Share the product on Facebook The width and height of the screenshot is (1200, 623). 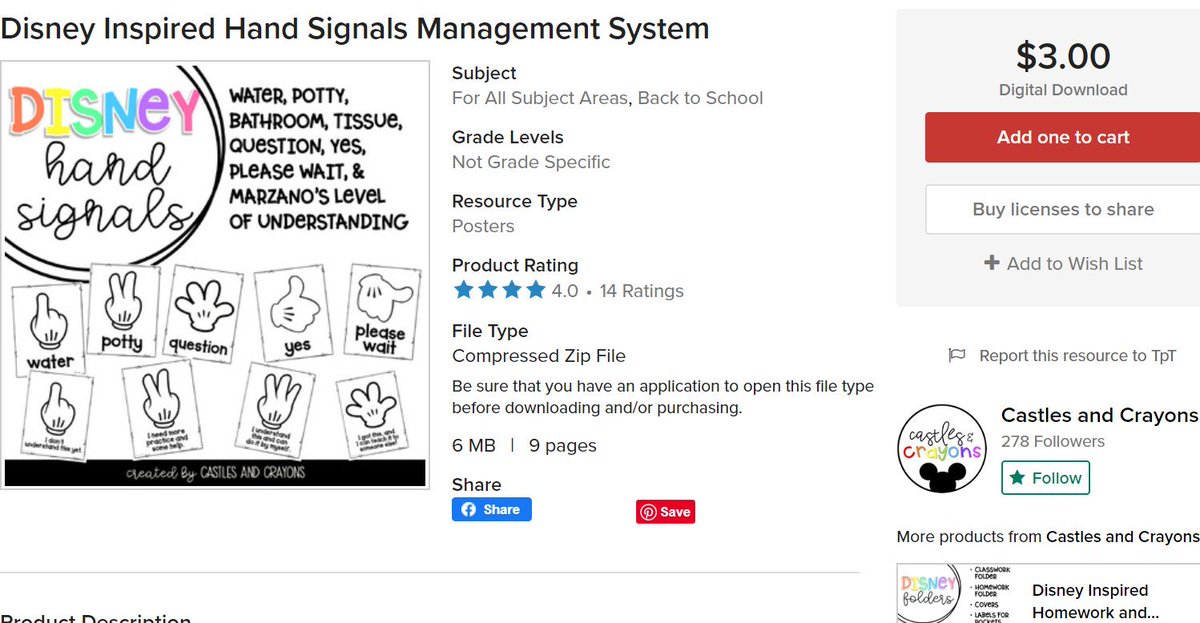coord(492,510)
